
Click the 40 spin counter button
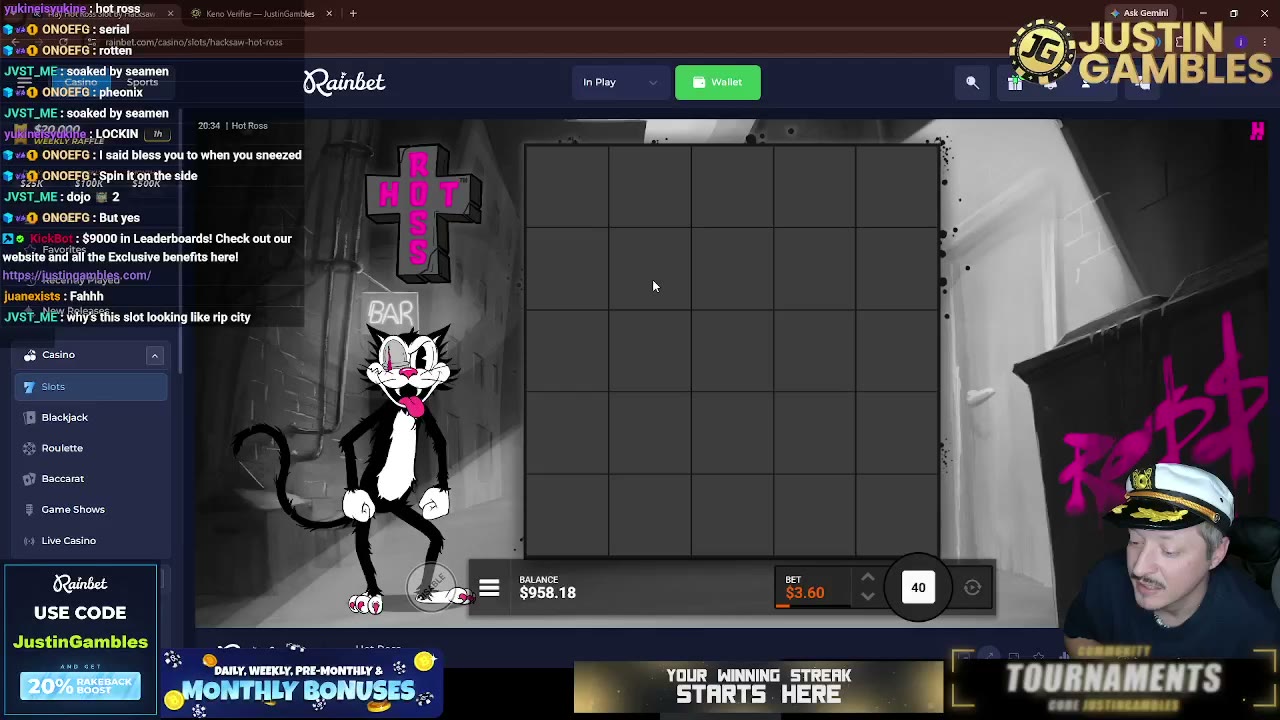click(918, 588)
